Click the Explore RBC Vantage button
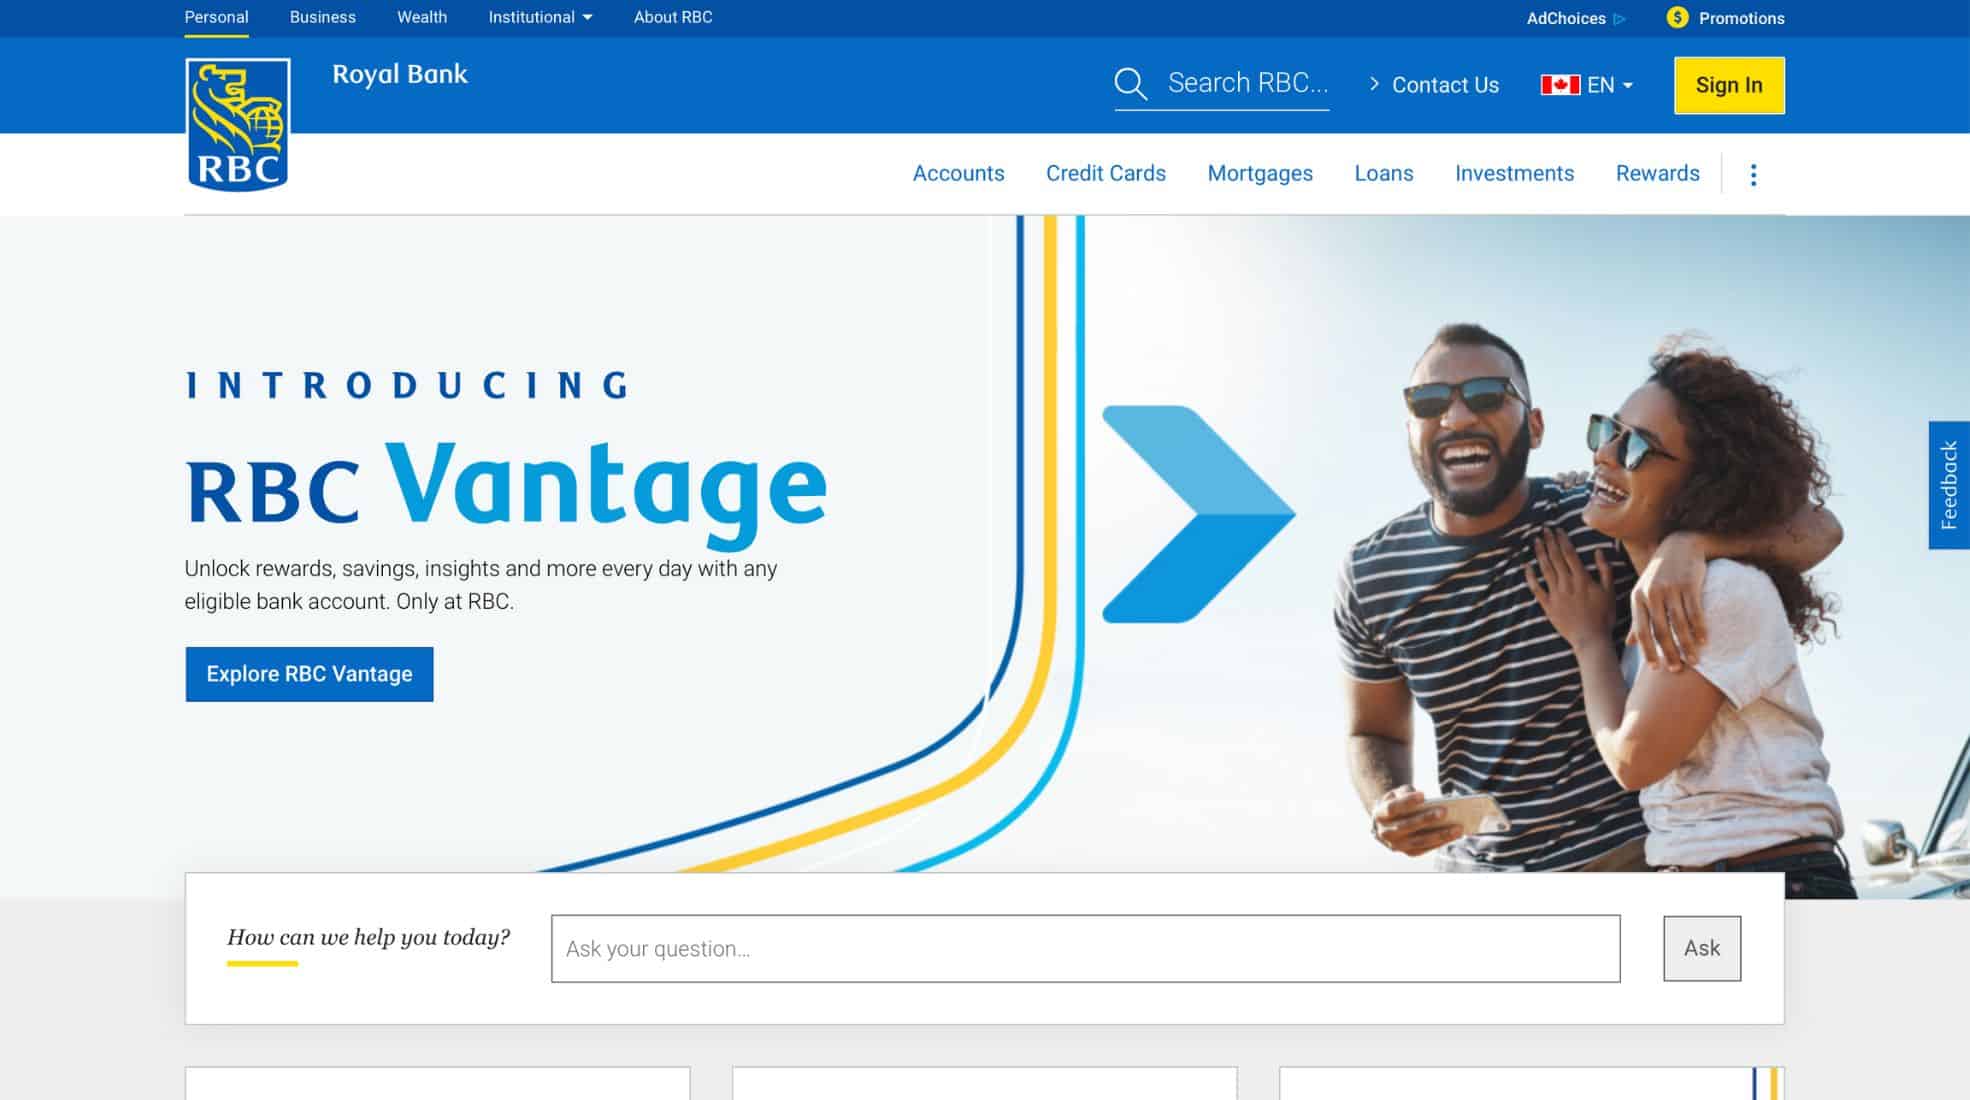The image size is (1970, 1100). point(308,674)
